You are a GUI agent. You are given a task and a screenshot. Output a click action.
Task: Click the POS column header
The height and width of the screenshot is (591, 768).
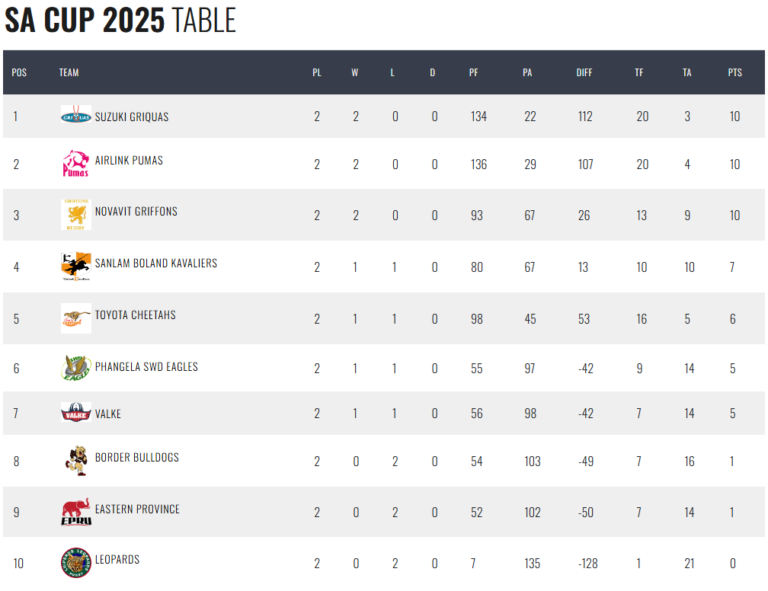pyautogui.click(x=19, y=72)
